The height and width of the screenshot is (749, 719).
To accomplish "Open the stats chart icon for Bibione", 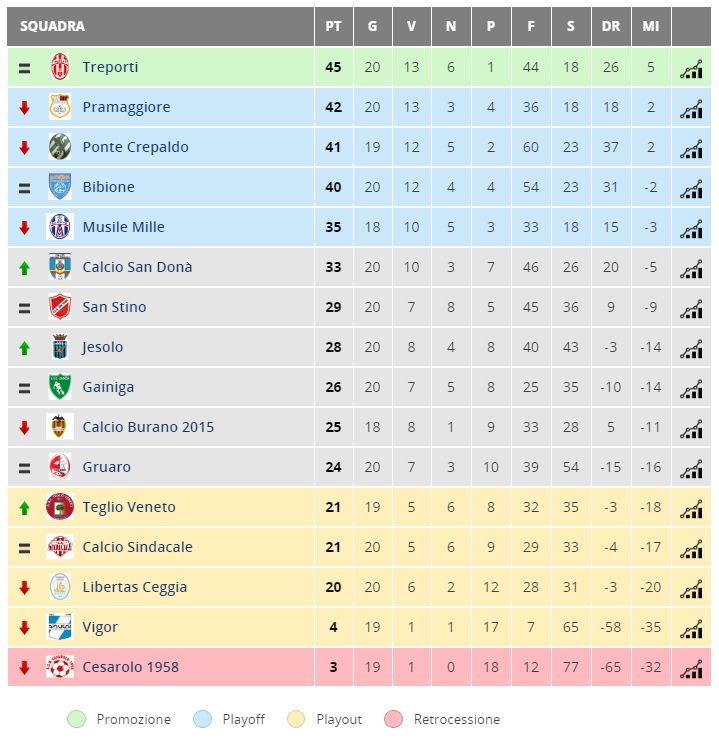I will point(691,189).
